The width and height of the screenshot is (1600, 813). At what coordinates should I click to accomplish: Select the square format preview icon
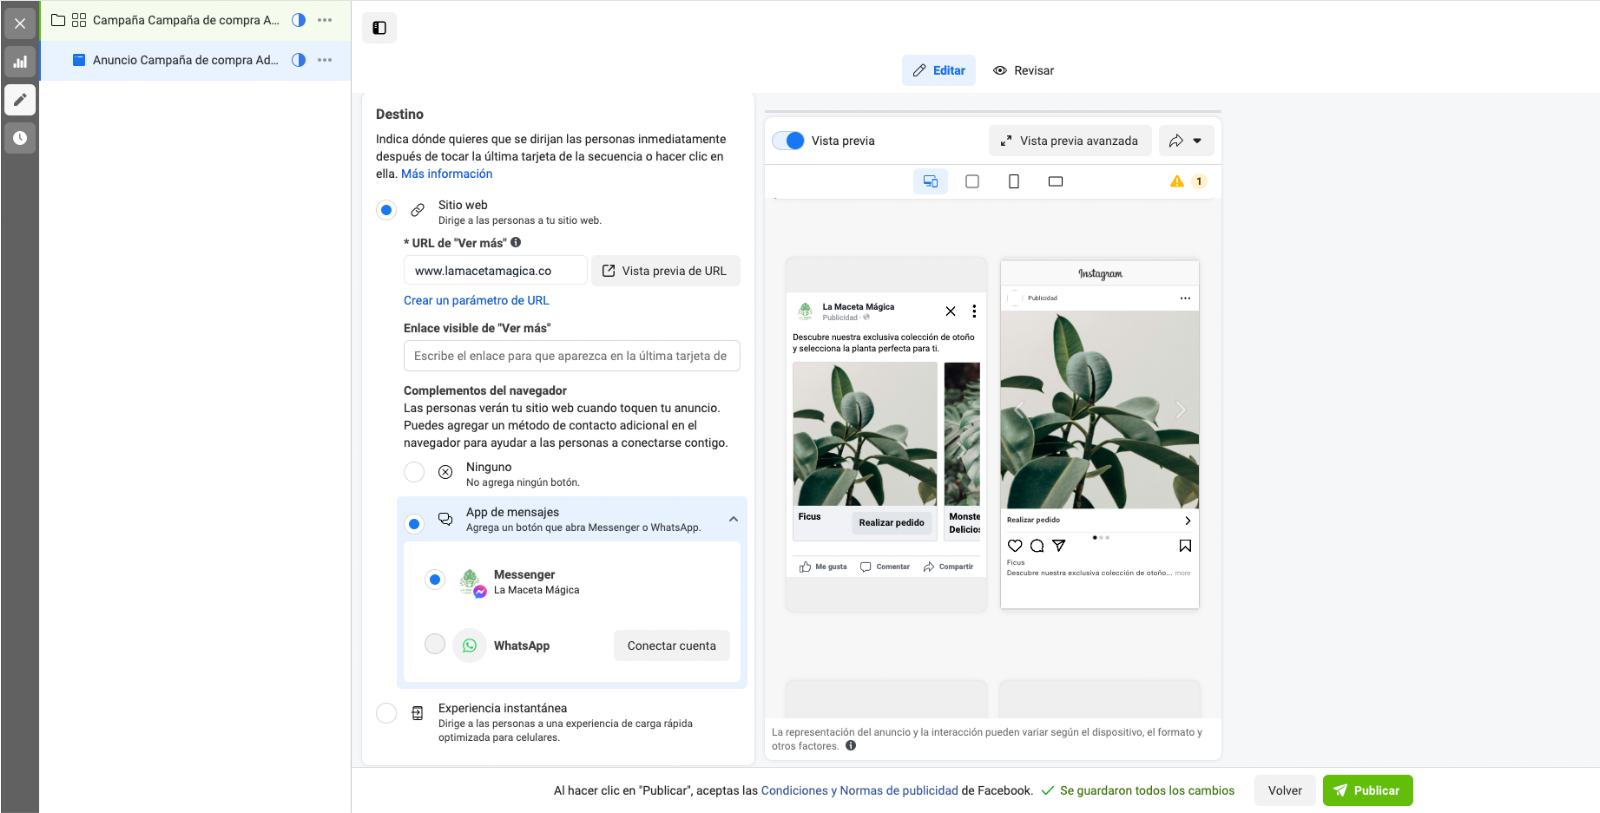click(972, 181)
